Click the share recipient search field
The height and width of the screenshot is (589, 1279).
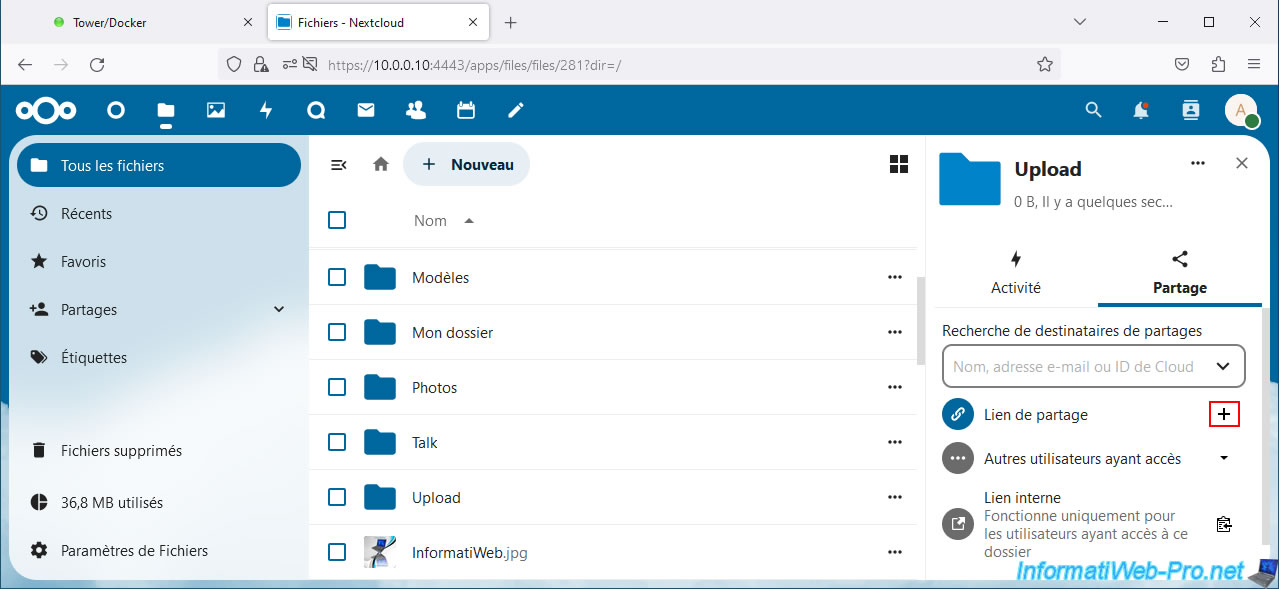1073,367
